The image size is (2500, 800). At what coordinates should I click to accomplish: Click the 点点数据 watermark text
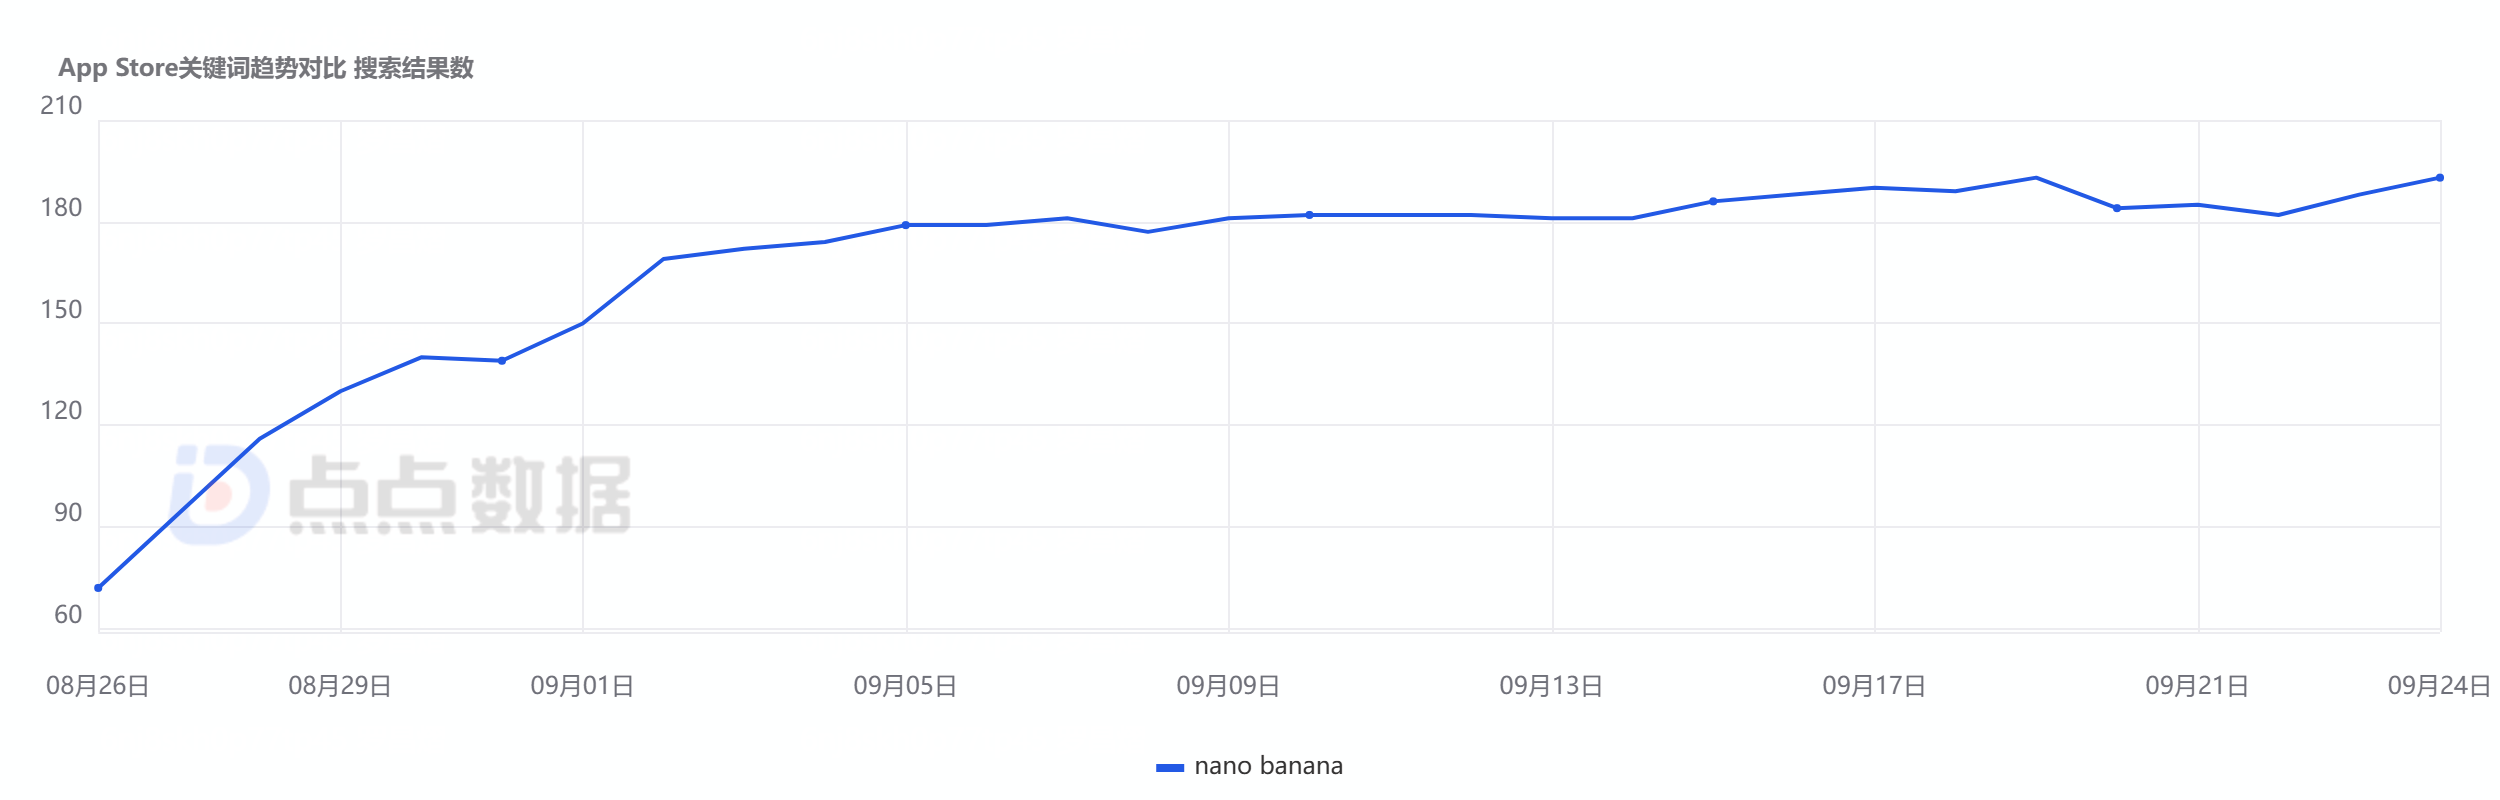(x=460, y=495)
